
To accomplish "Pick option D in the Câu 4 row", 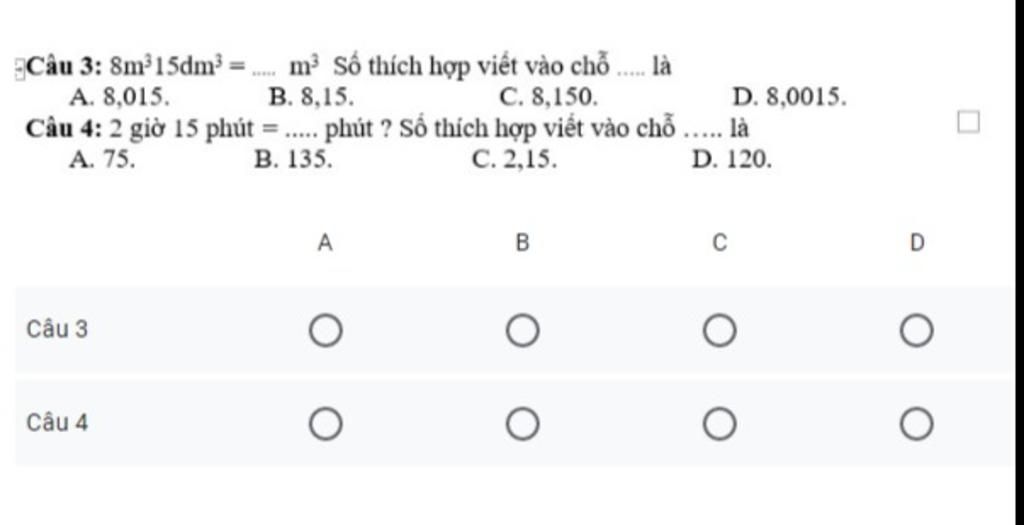I will (x=916, y=425).
